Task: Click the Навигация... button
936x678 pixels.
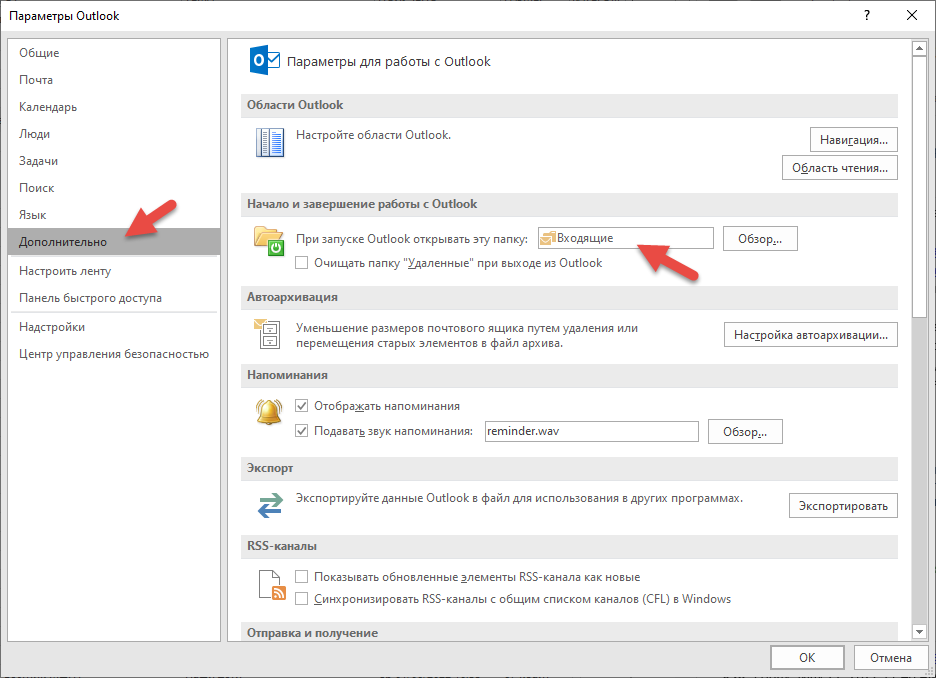Action: coord(854,140)
